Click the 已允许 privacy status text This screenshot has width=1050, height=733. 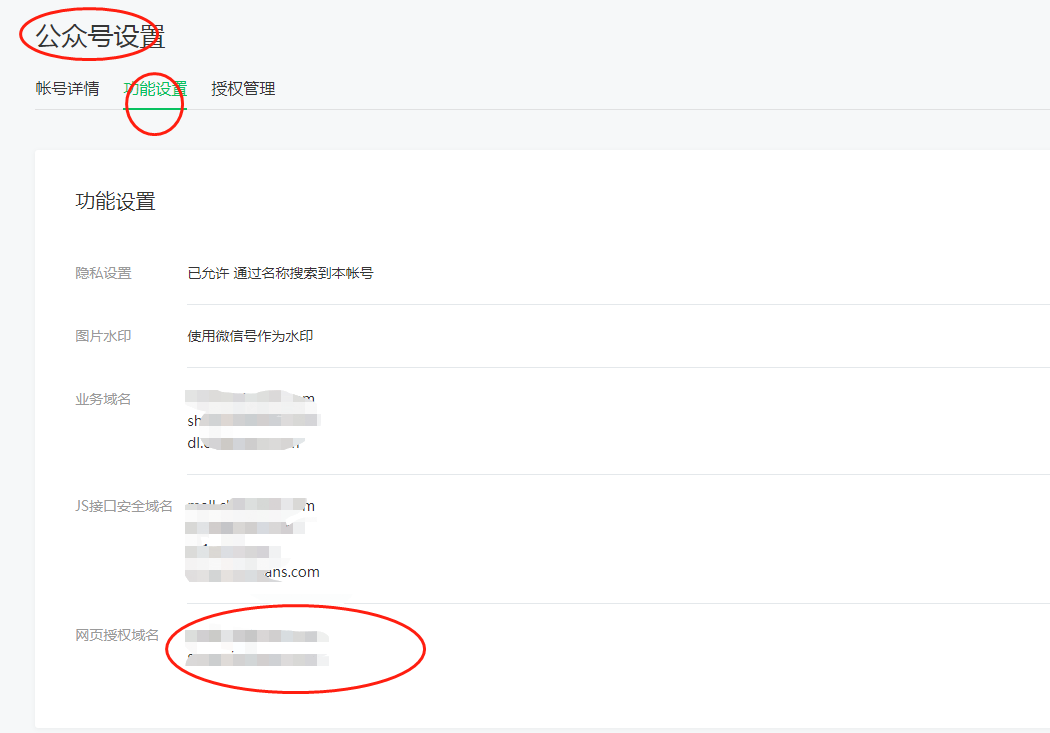coord(202,273)
